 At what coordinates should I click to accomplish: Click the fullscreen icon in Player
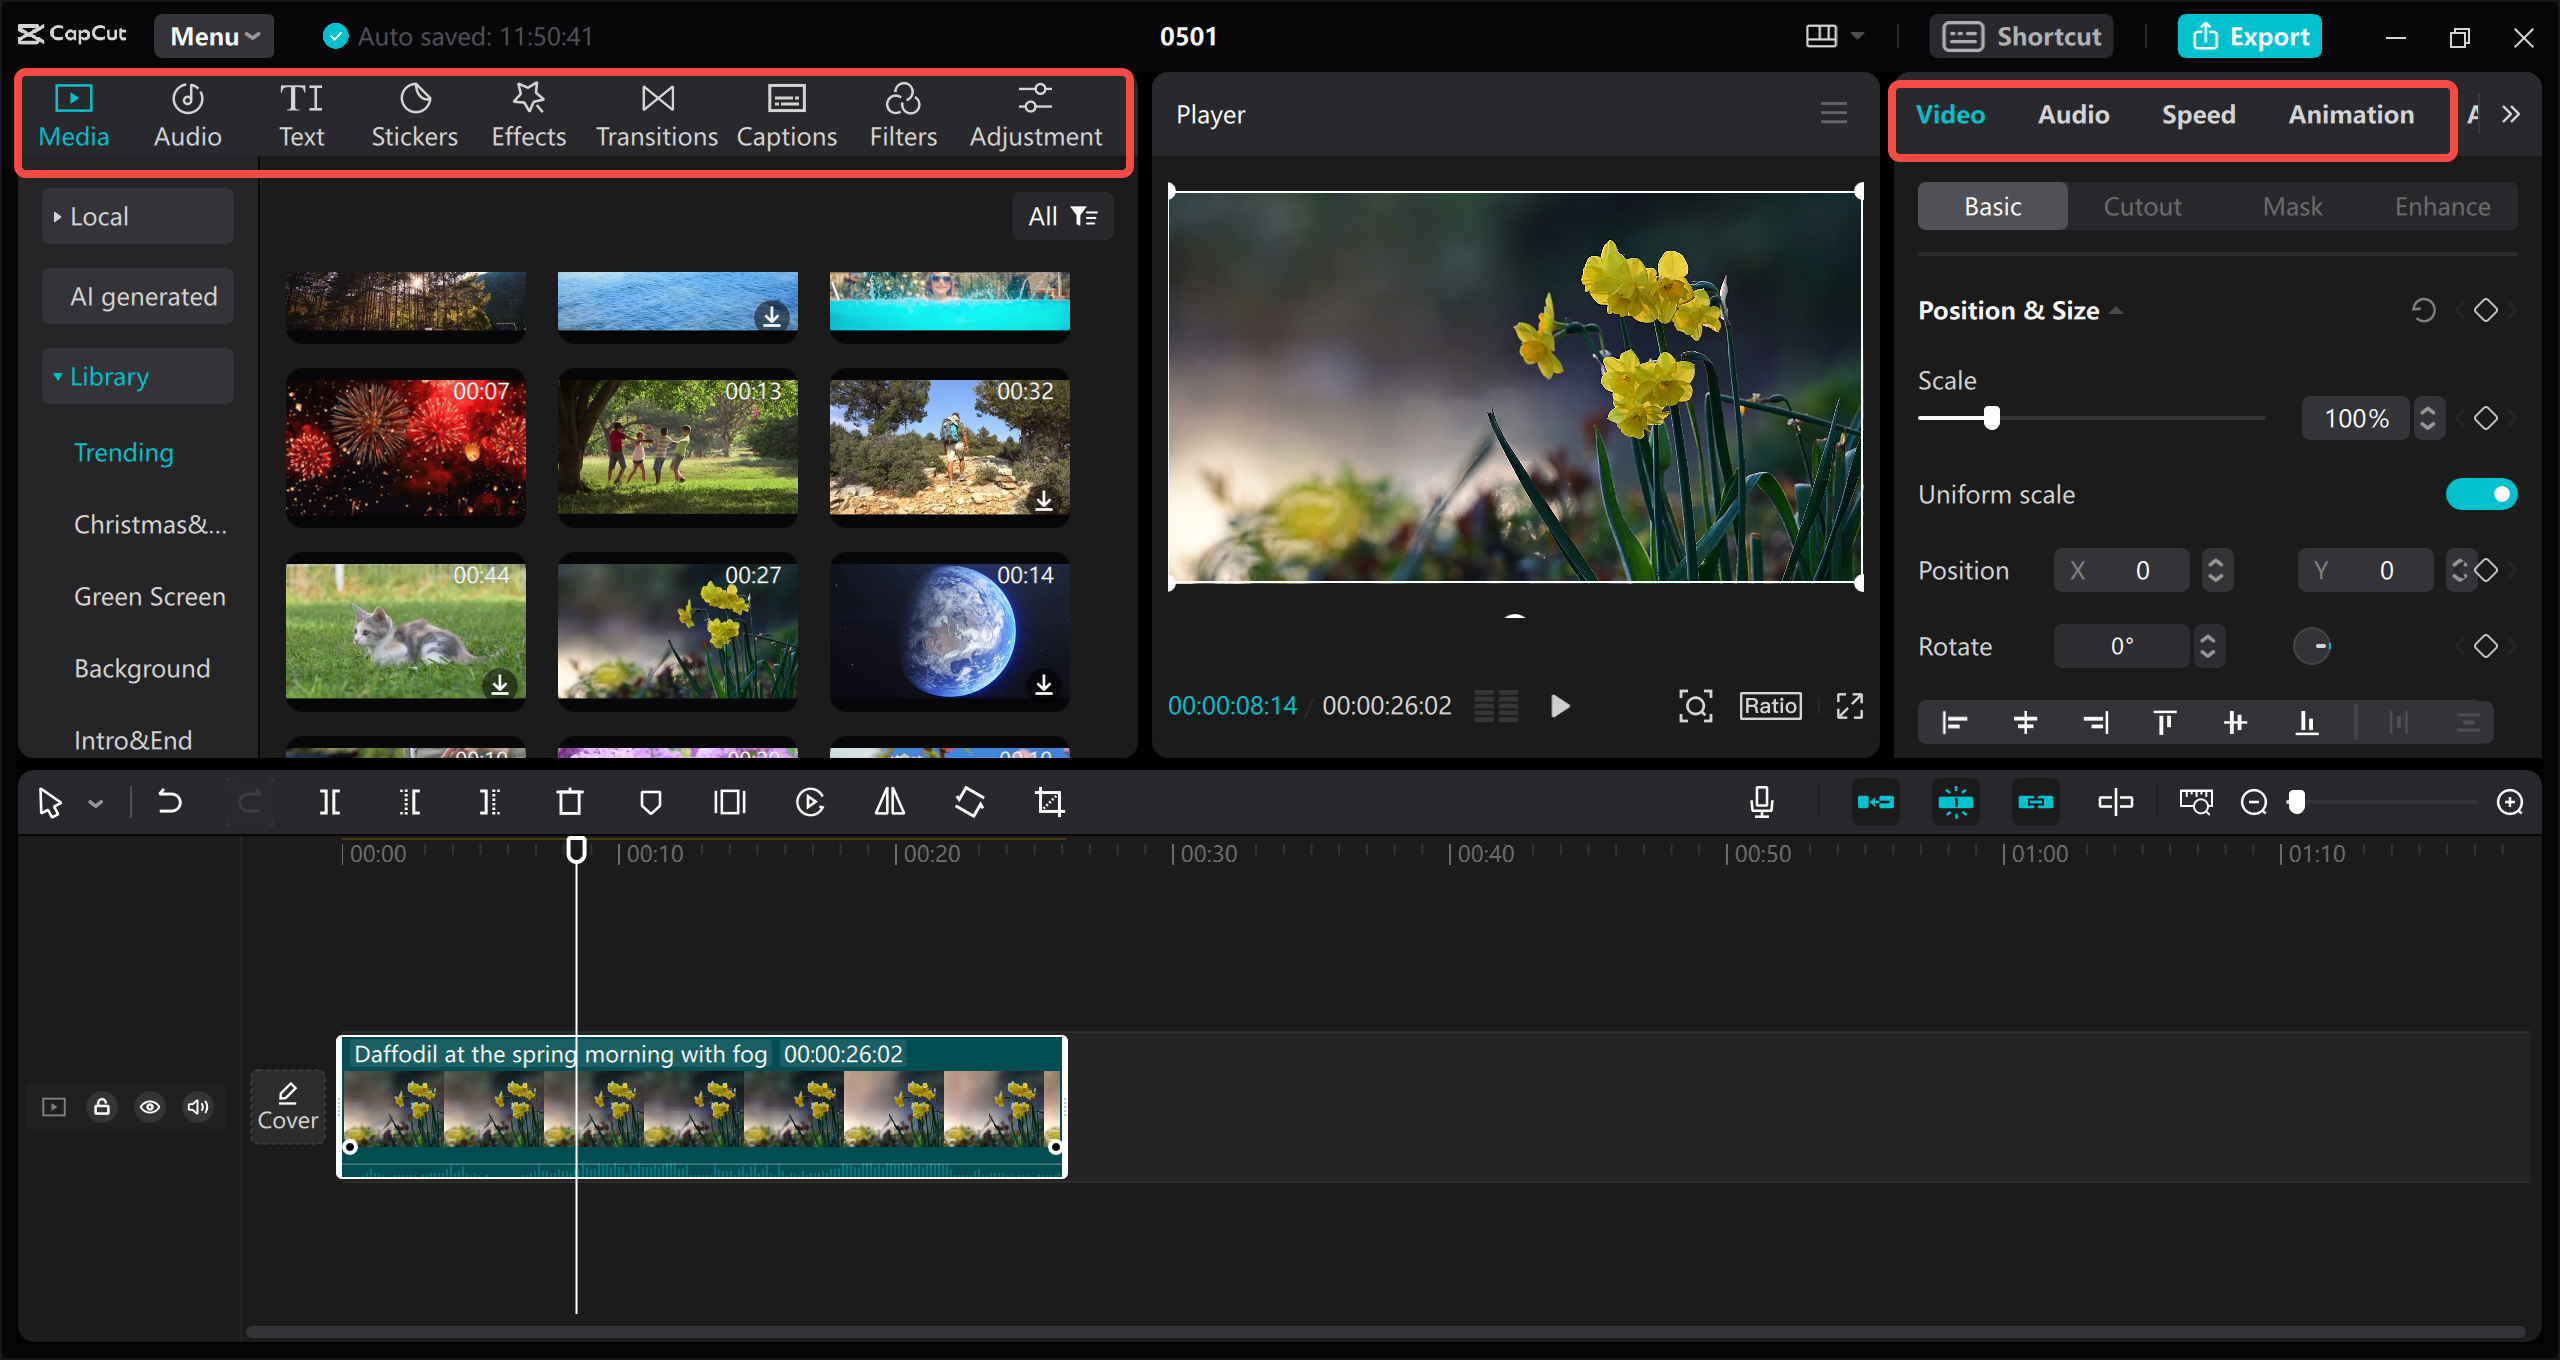click(x=1849, y=706)
